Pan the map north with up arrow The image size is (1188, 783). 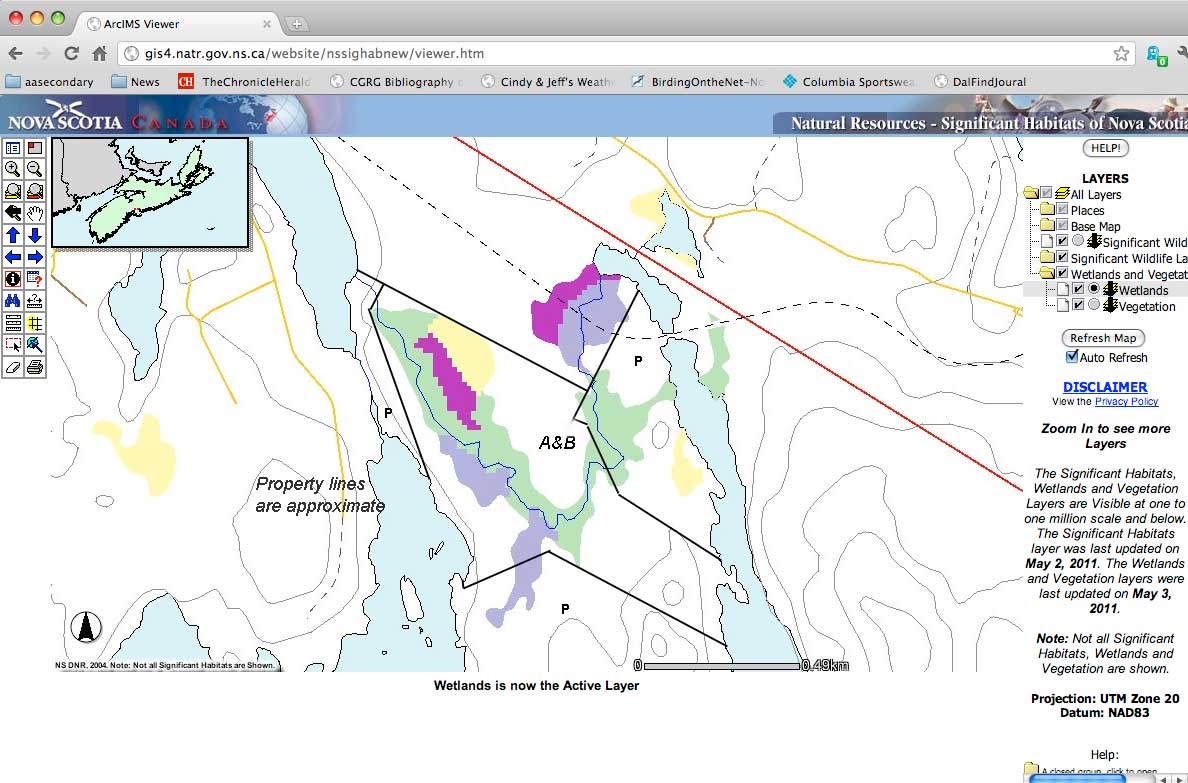pos(13,236)
